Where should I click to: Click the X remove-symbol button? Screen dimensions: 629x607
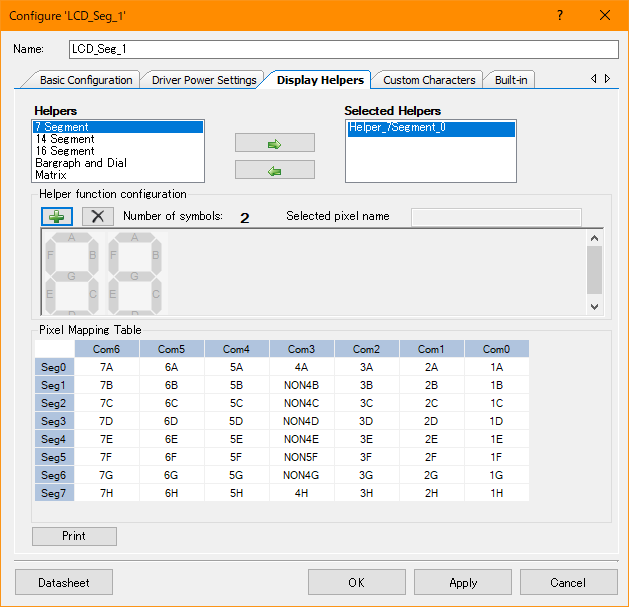[x=98, y=217]
